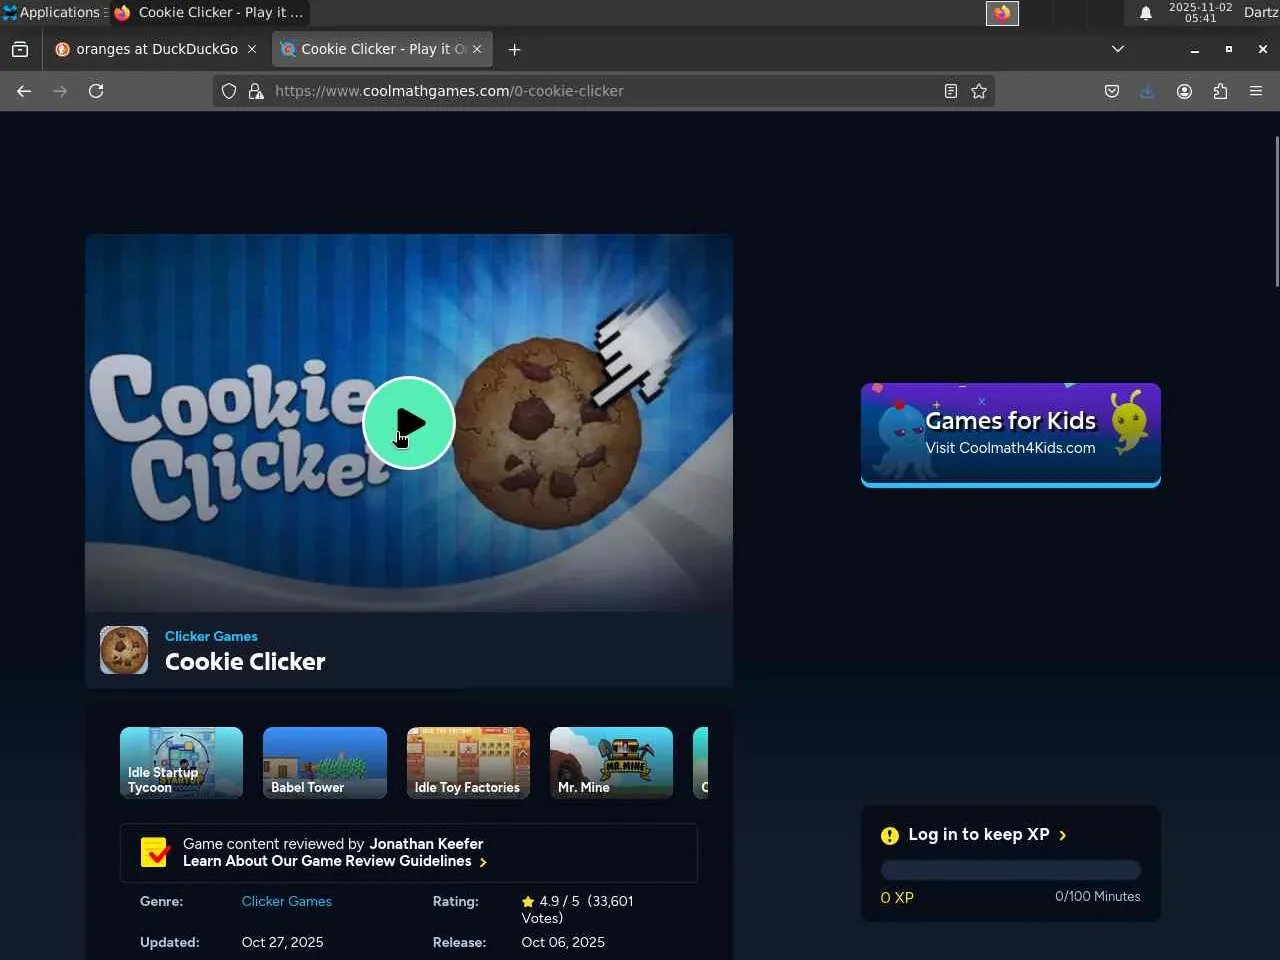Open Idle Startup Tycoon game thumbnail
This screenshot has height=960, width=1280.
click(181, 762)
